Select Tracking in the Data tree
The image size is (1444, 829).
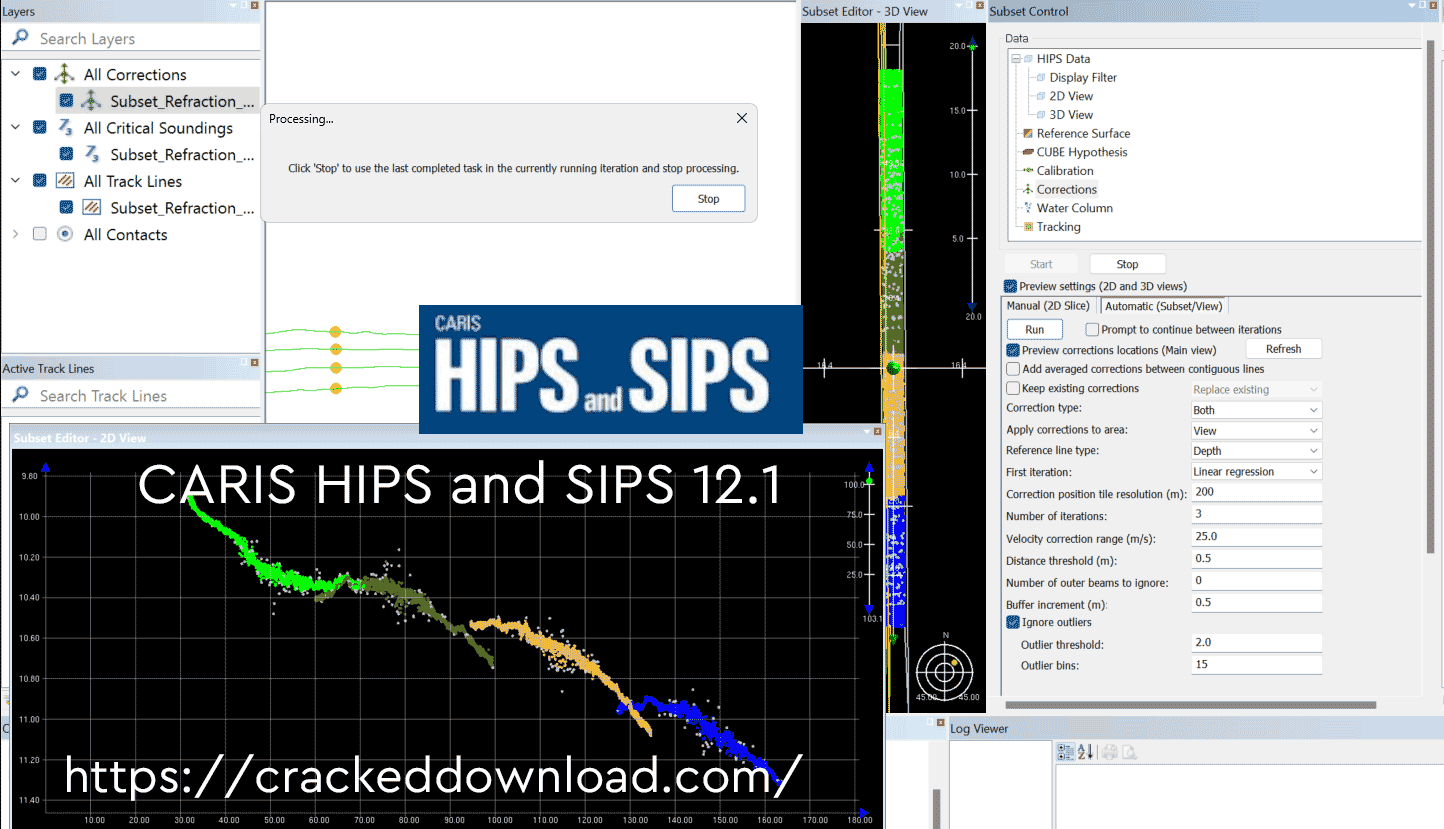pos(1059,227)
